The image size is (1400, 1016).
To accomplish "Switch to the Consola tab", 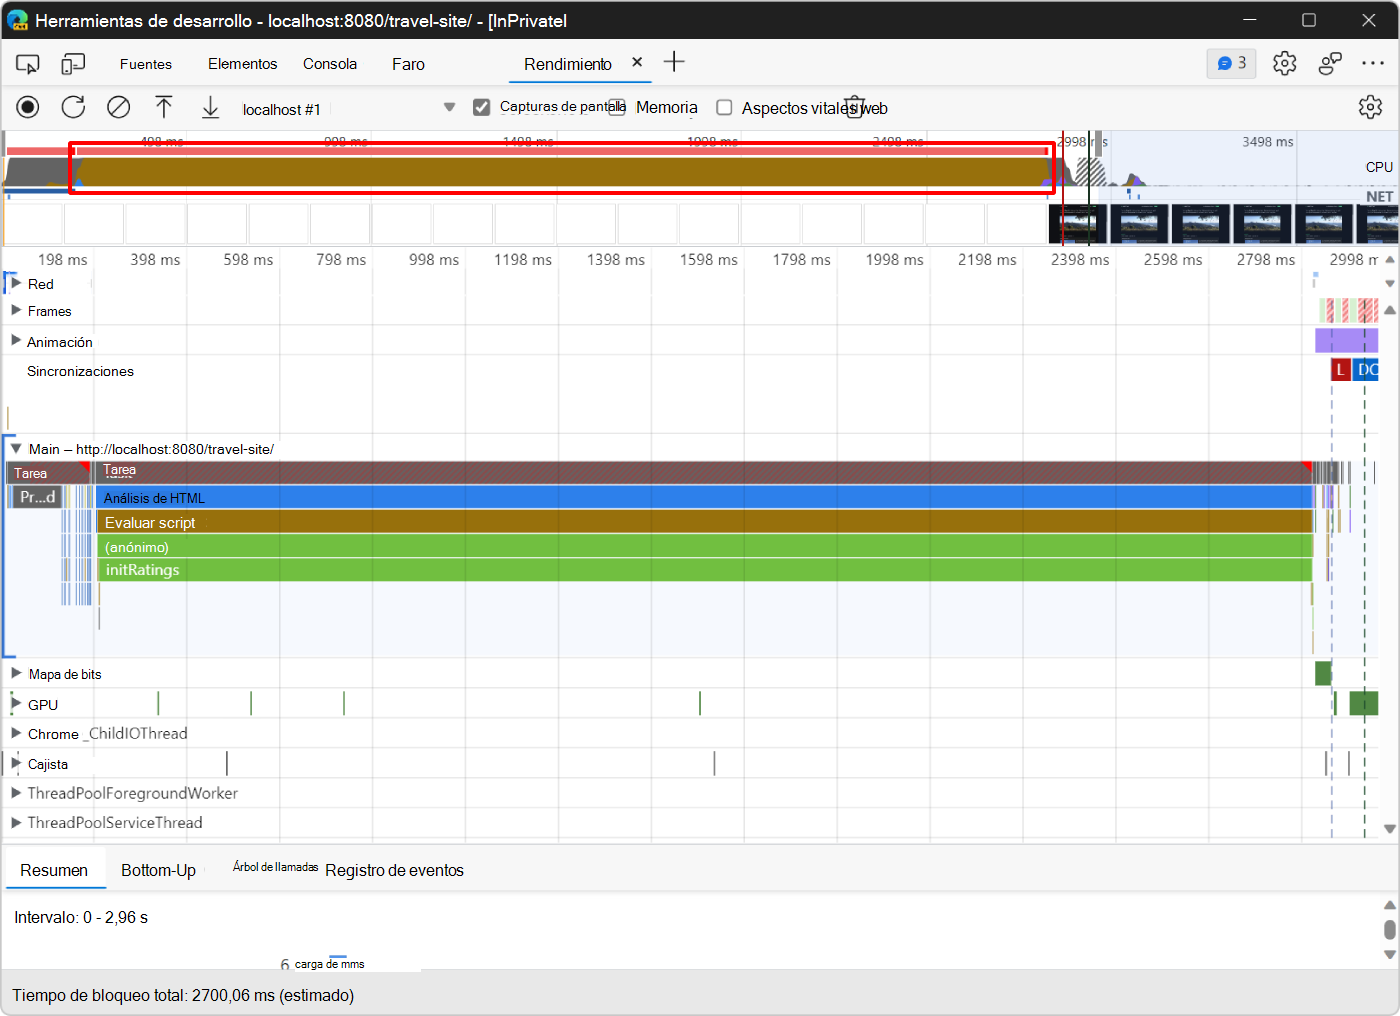I will pyautogui.click(x=330, y=63).
